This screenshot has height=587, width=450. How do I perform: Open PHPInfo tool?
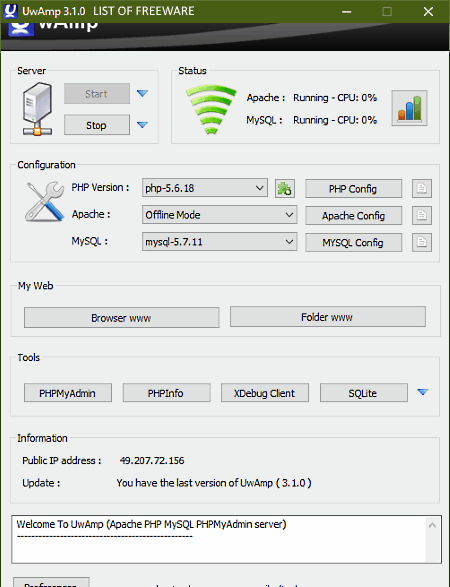pyautogui.click(x=166, y=393)
